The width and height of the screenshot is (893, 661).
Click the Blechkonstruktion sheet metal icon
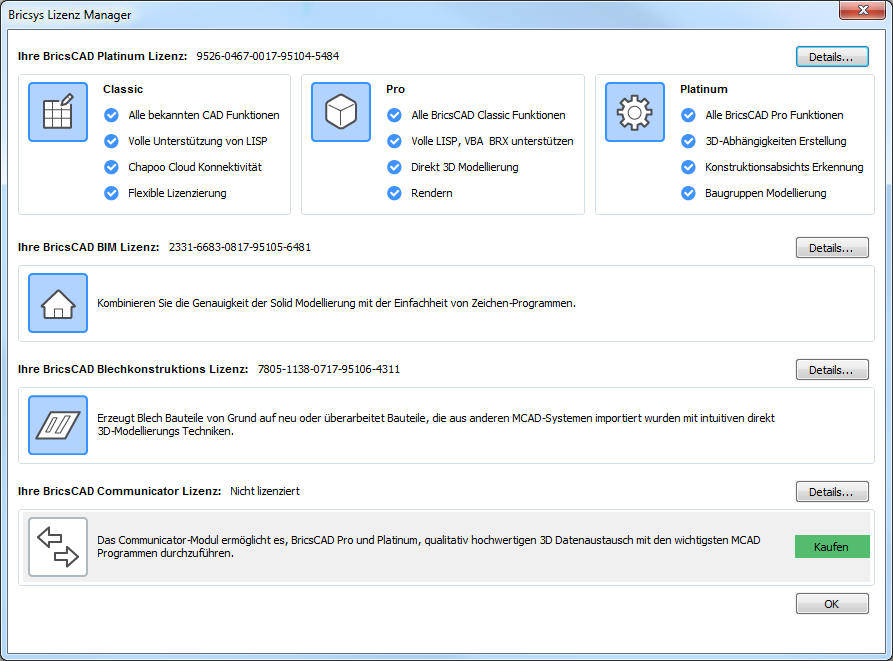[58, 425]
